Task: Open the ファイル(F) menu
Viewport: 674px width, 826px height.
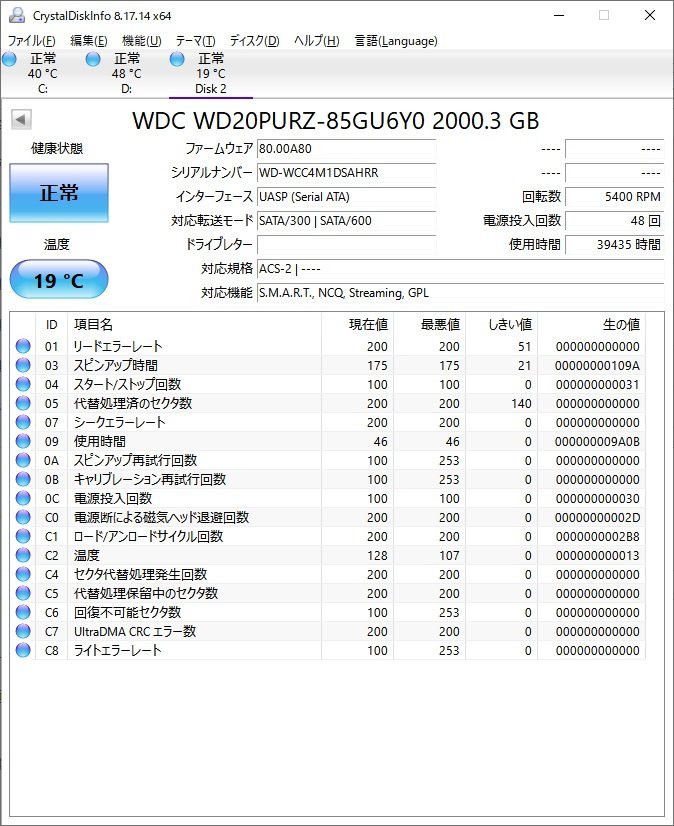Action: [x=32, y=41]
